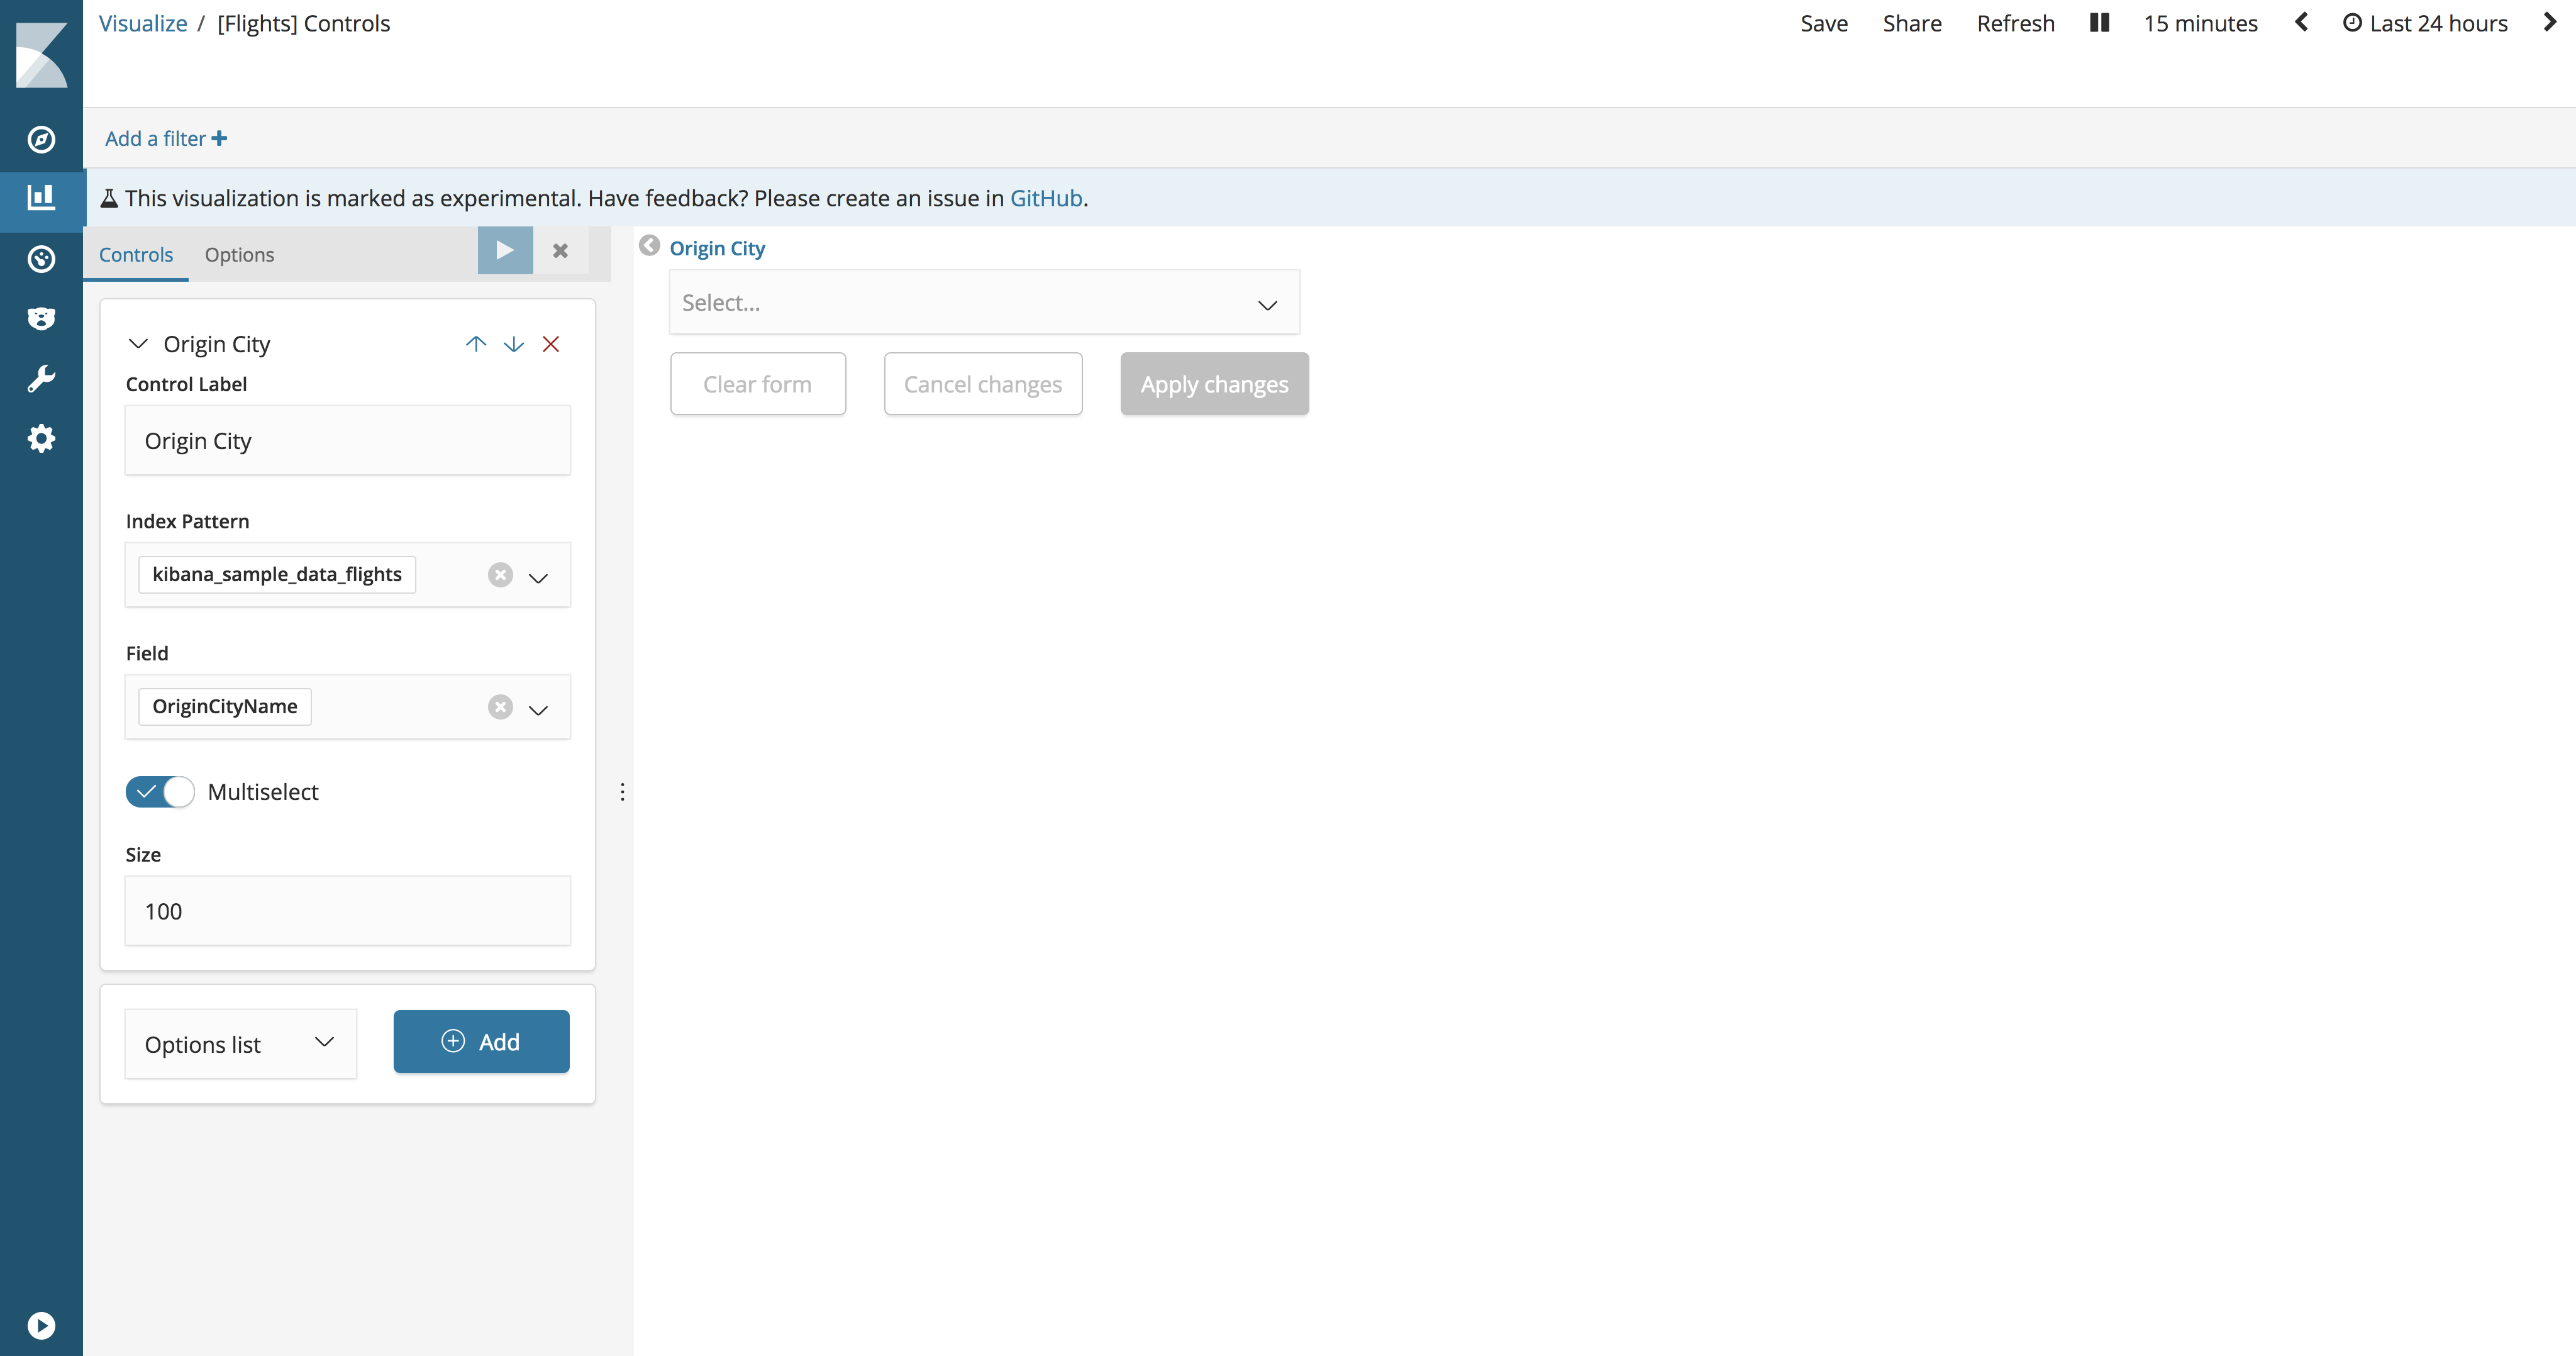Clear OriginCityName field with the x icon
The height and width of the screenshot is (1356, 2576).
click(500, 707)
